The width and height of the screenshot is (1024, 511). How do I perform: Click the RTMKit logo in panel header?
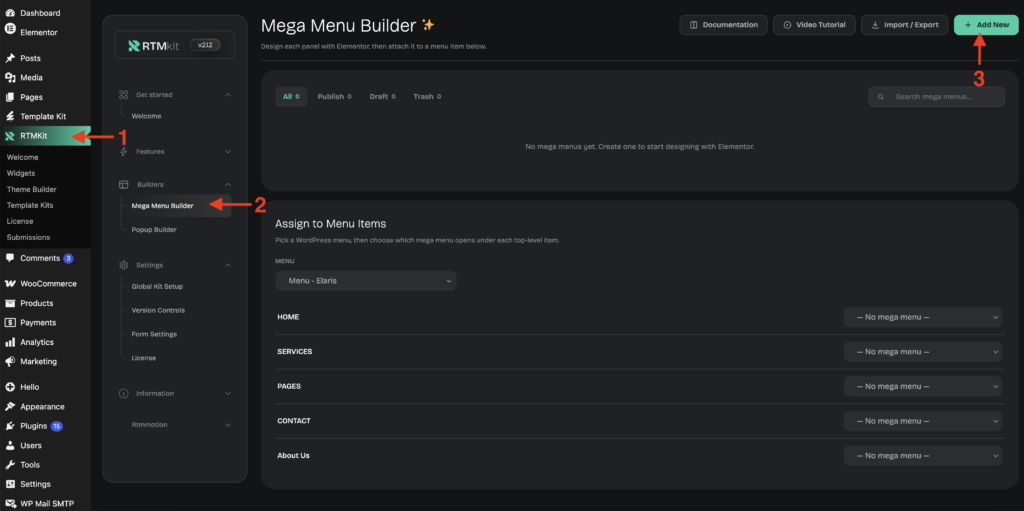[x=155, y=46]
